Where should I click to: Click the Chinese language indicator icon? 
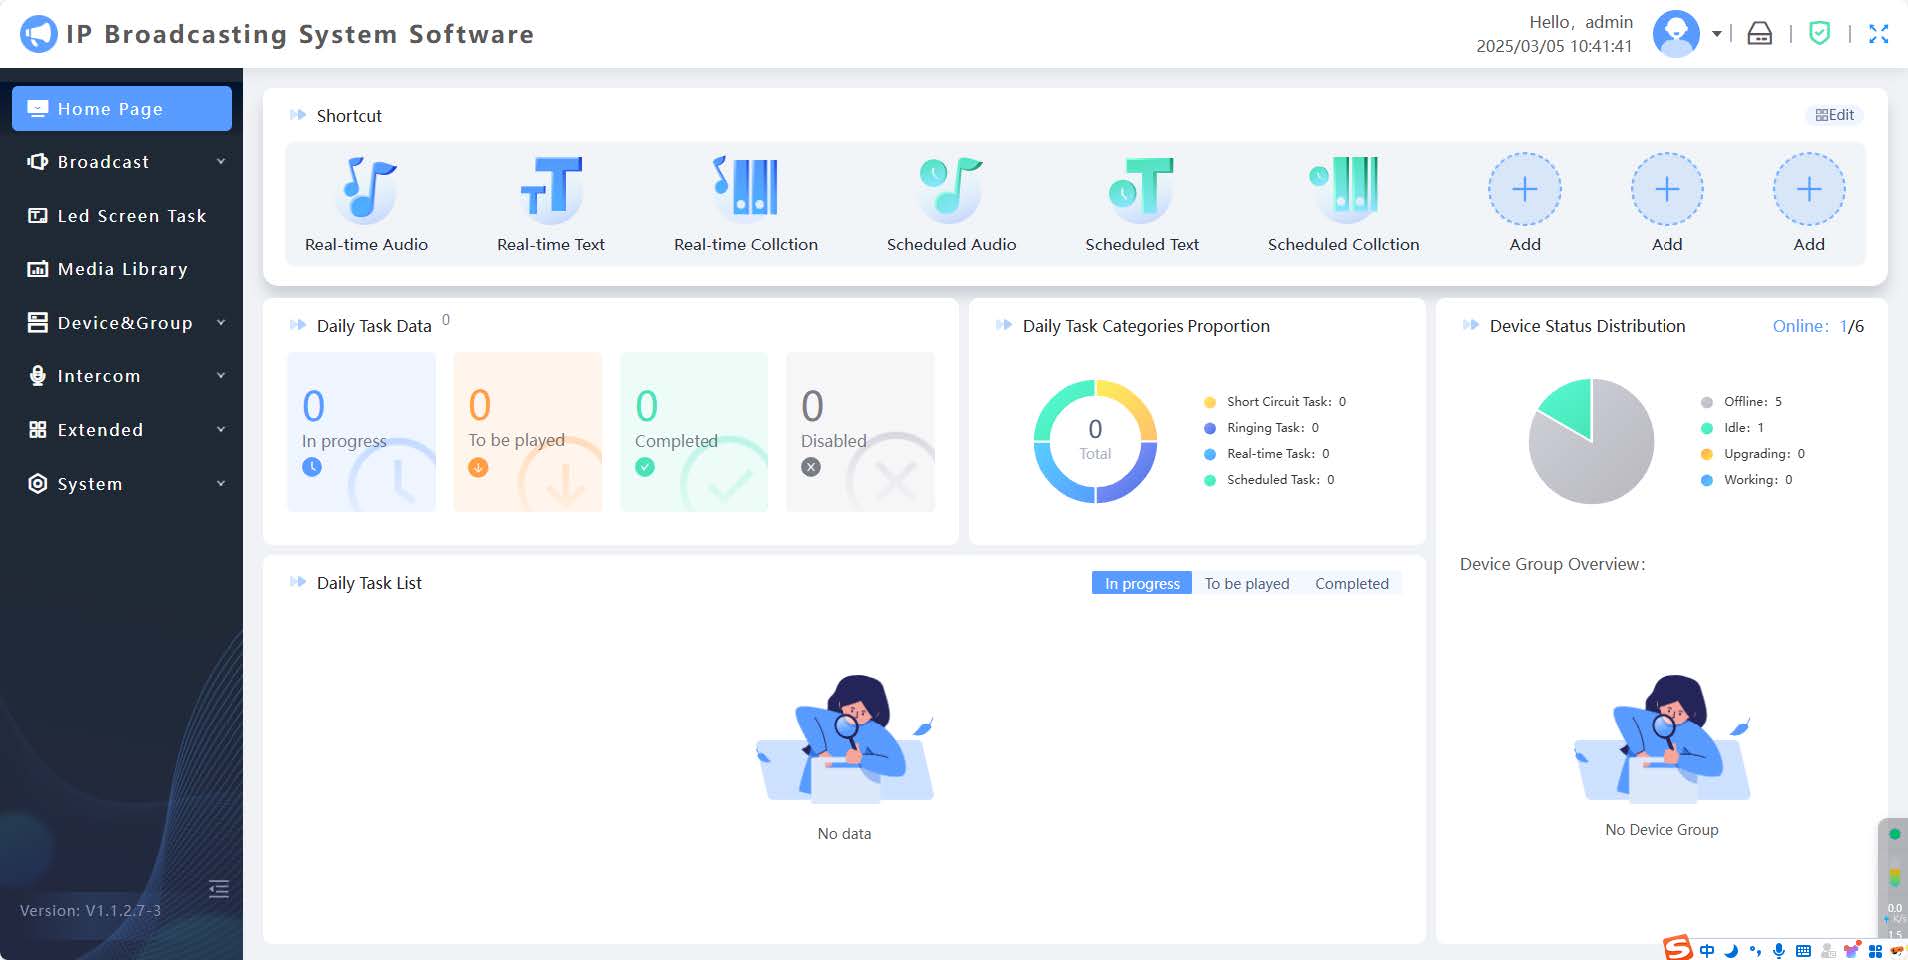(1707, 950)
